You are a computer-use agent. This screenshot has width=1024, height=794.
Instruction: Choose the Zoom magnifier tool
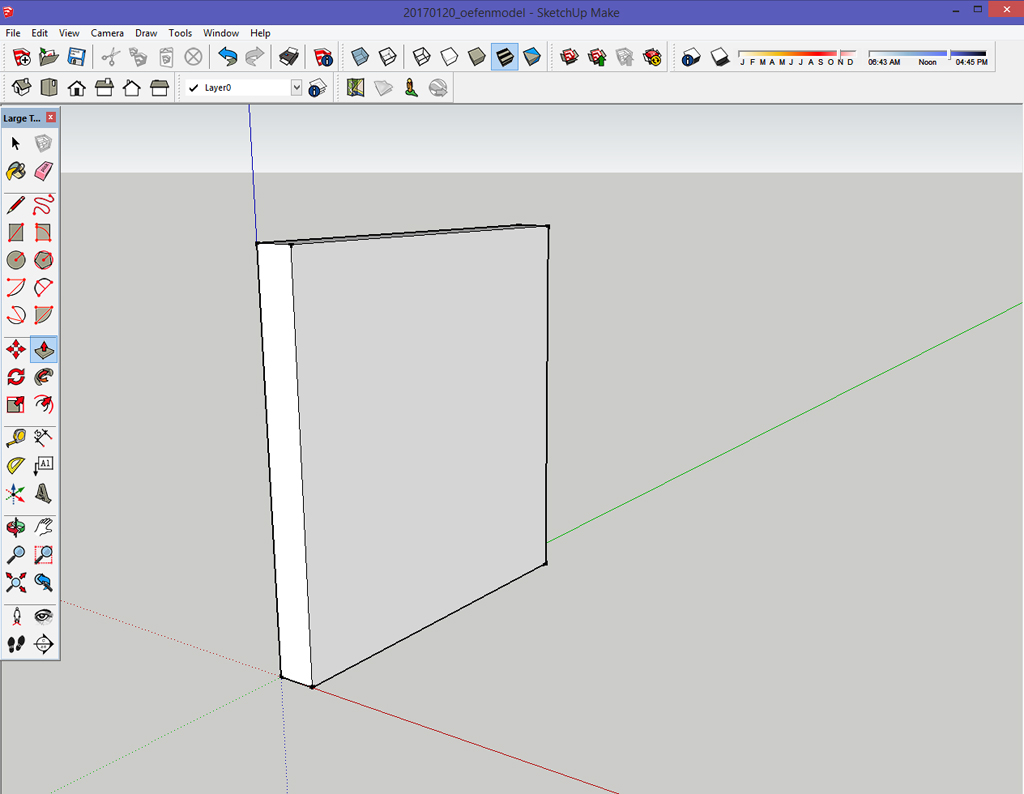pos(16,554)
